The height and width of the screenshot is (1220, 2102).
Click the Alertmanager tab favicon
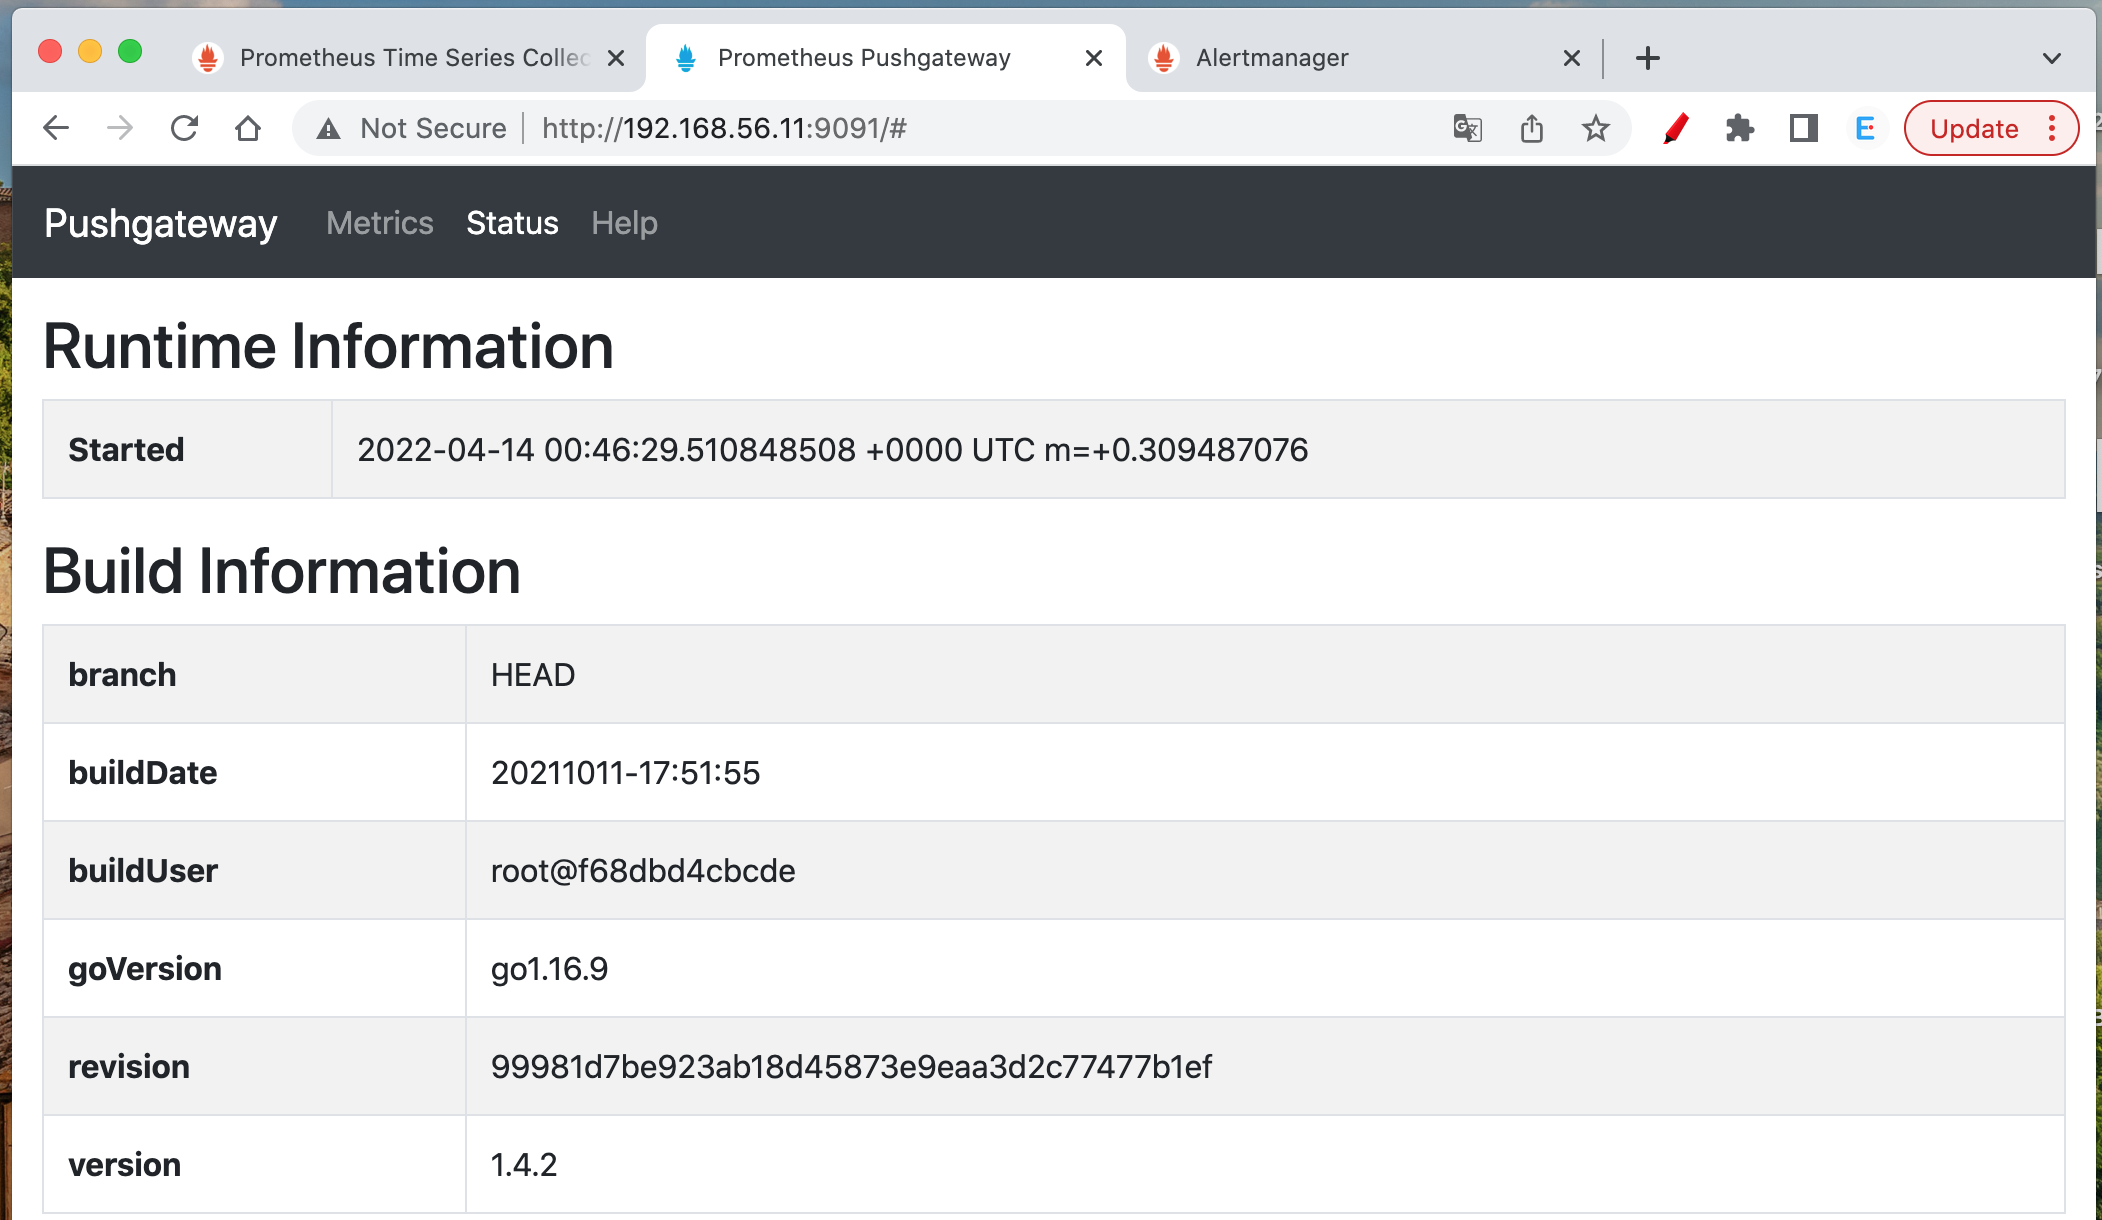tap(1164, 58)
